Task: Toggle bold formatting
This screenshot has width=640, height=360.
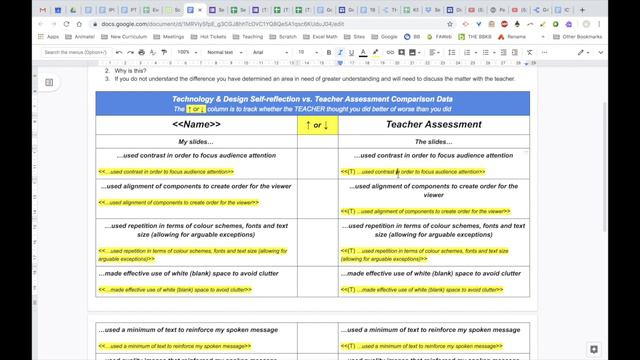Action: click(329, 52)
